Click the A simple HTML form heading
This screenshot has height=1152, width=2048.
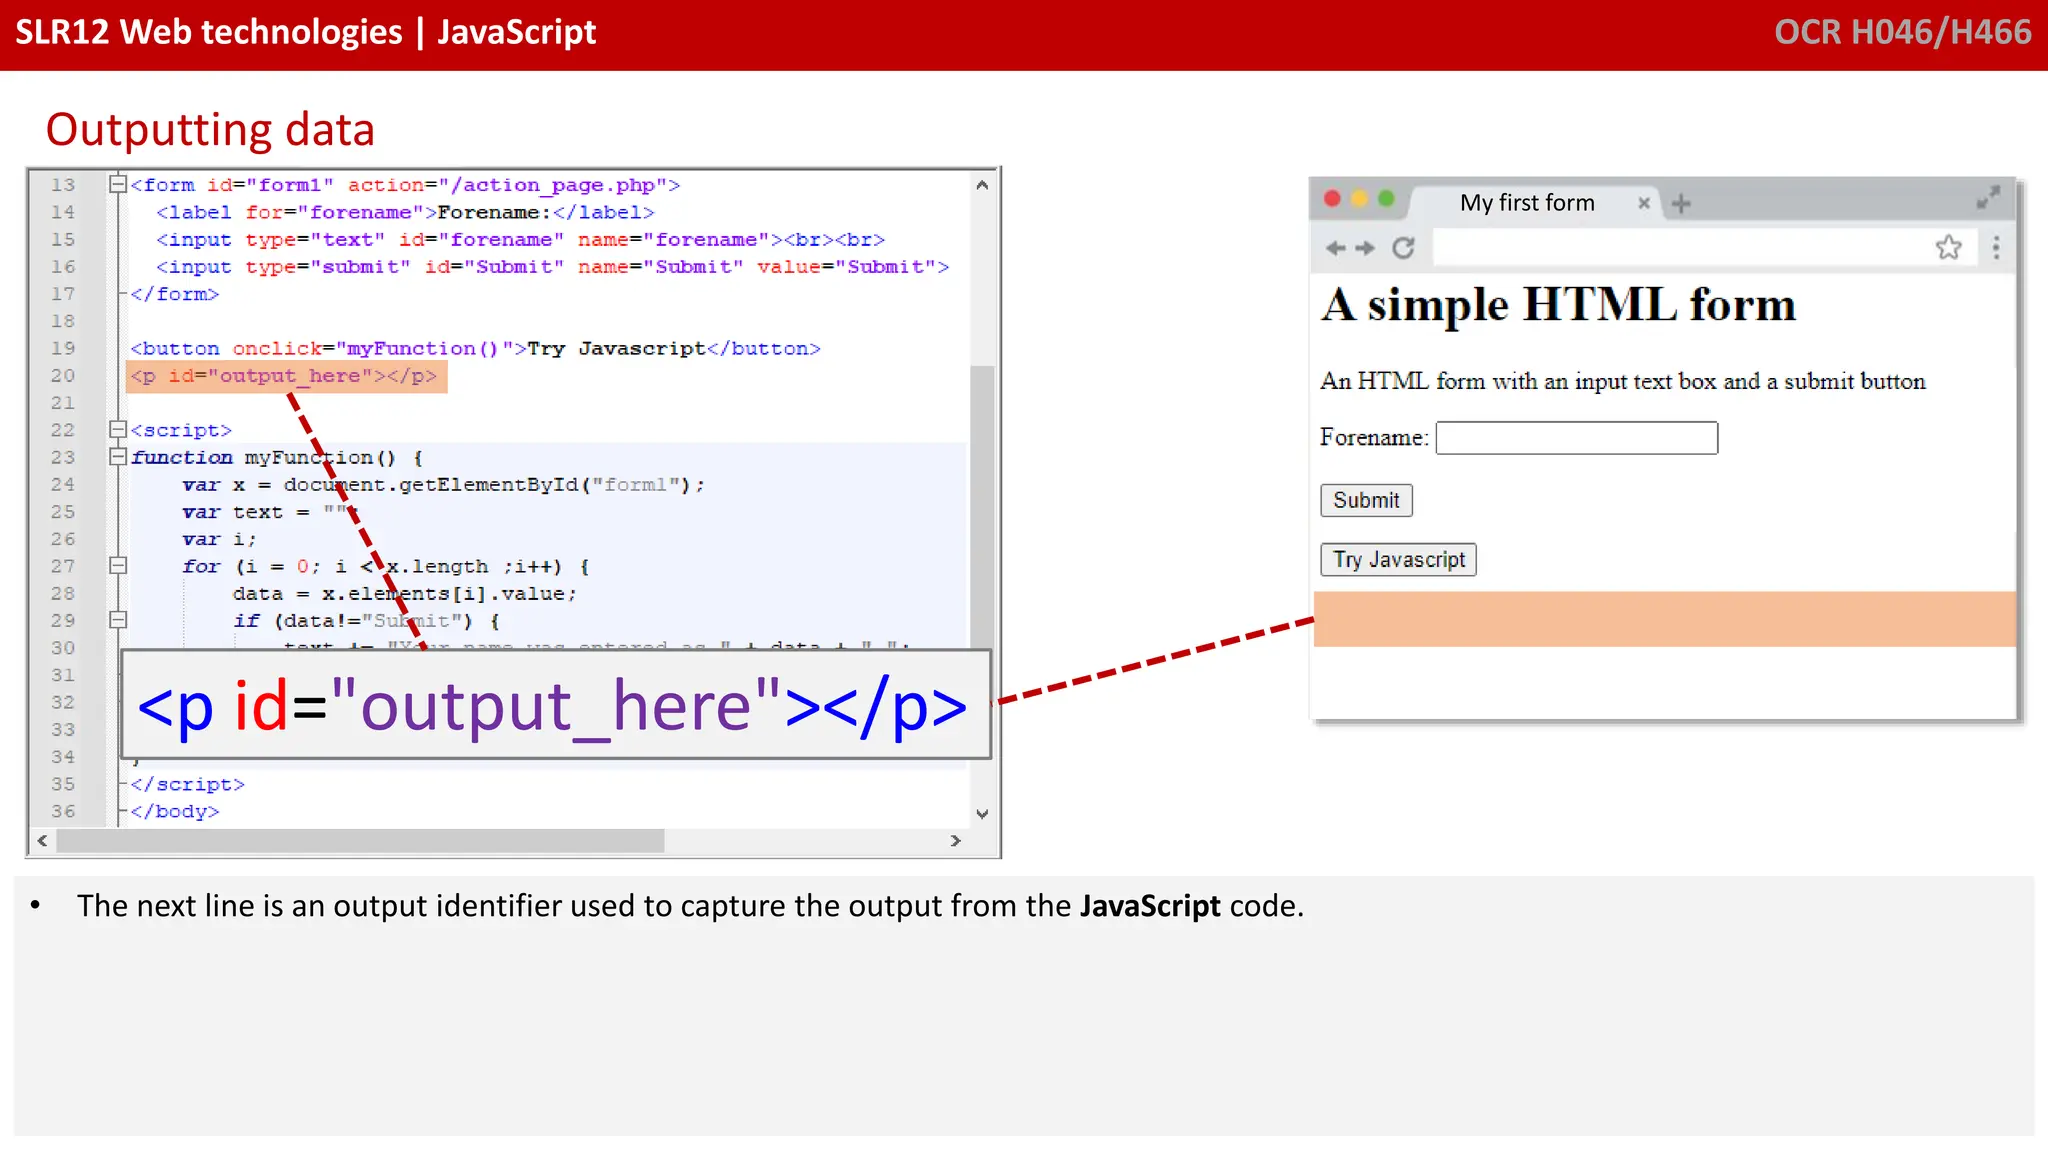pos(1558,306)
